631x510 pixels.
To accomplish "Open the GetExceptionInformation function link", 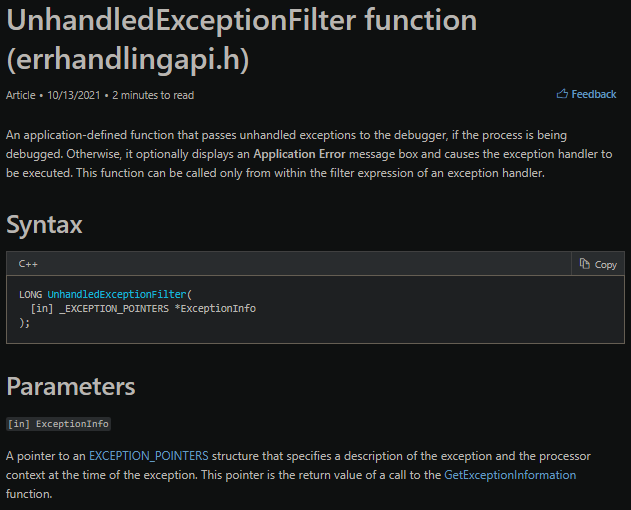I will pyautogui.click(x=510, y=475).
